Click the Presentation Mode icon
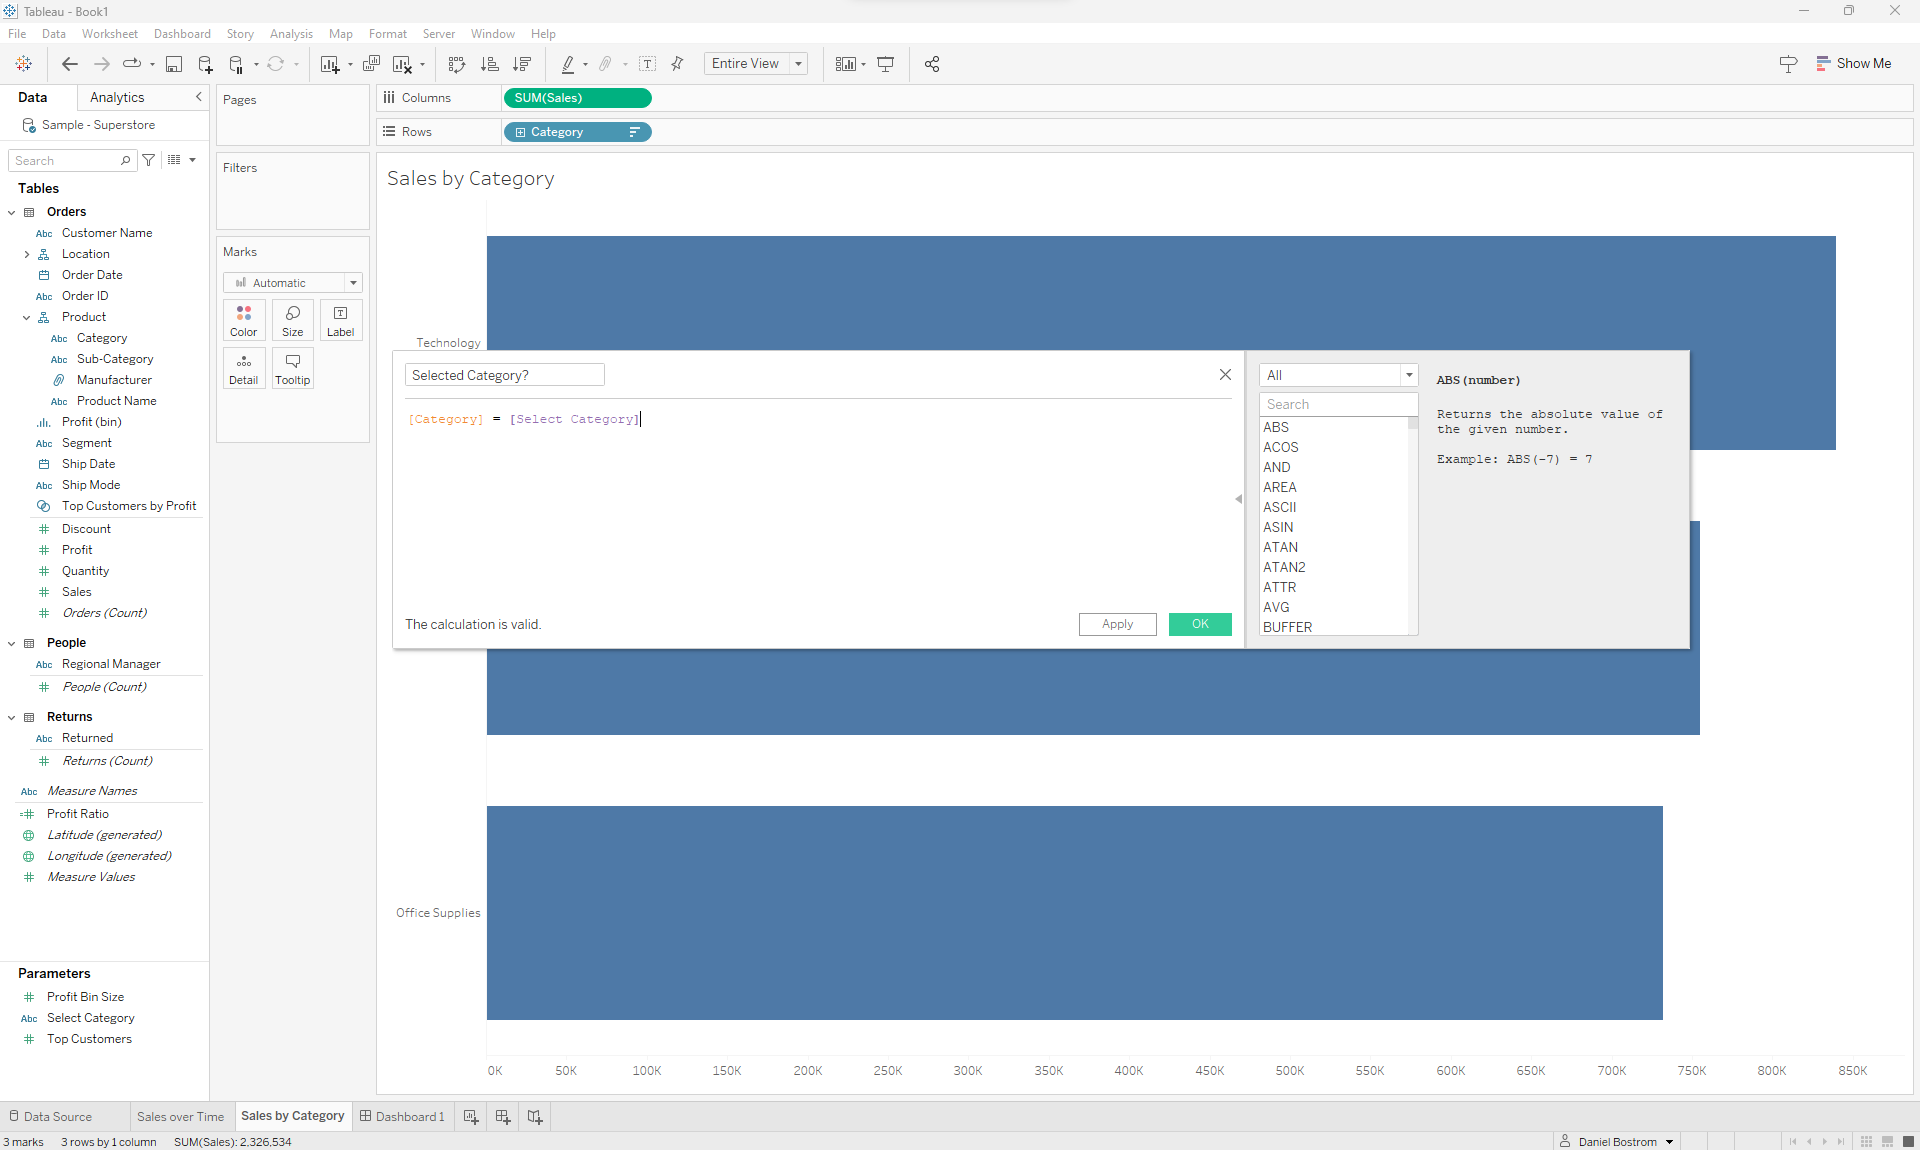The width and height of the screenshot is (1920, 1150). coord(885,64)
